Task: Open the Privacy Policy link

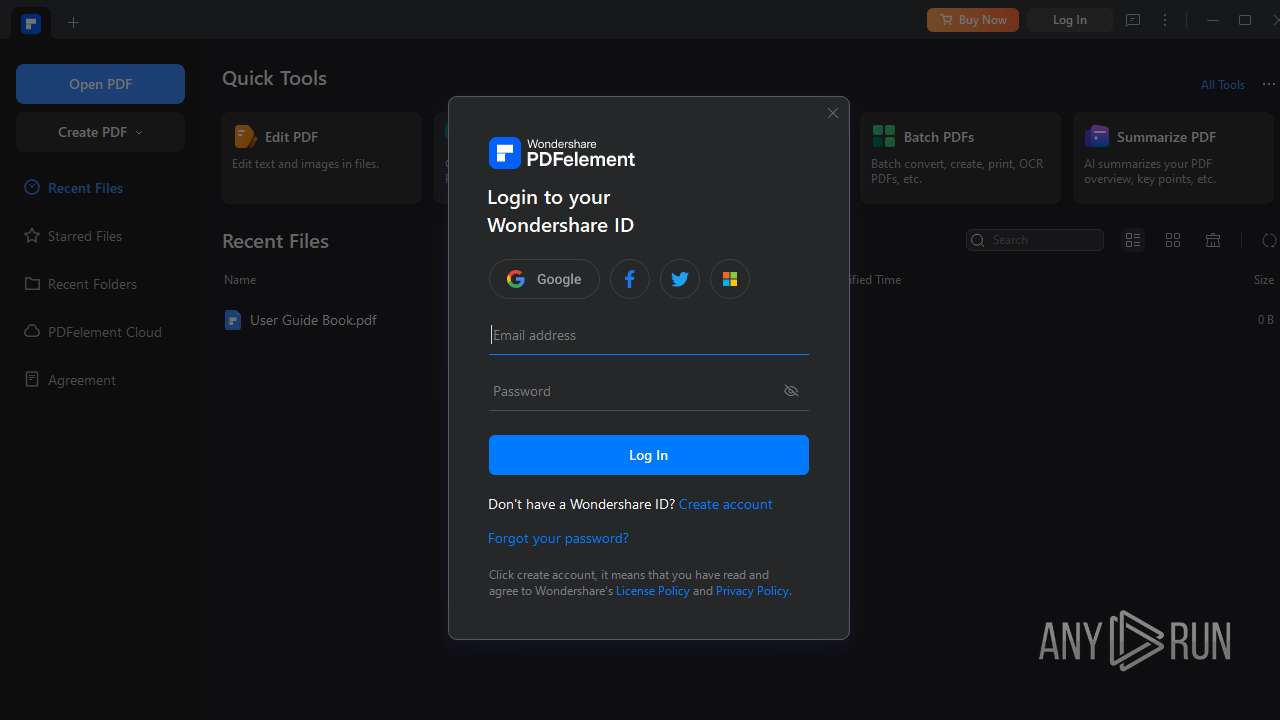Action: click(x=752, y=591)
